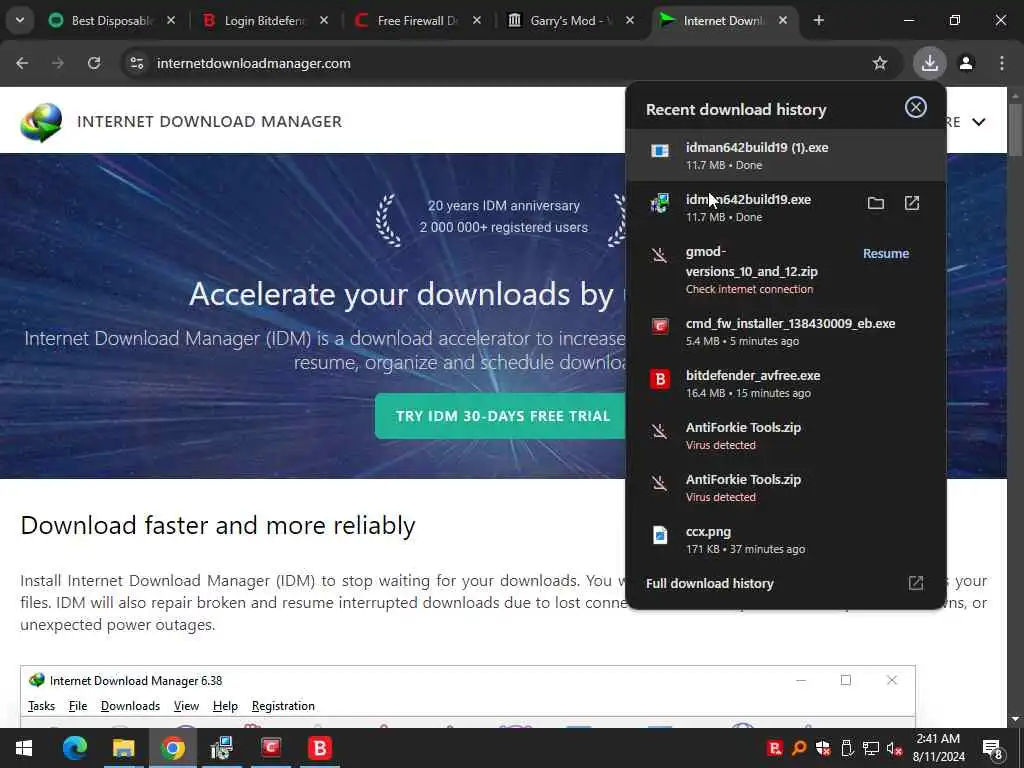The width and height of the screenshot is (1024, 768).
Task: Select the ccx.png download entry
Action: point(786,539)
